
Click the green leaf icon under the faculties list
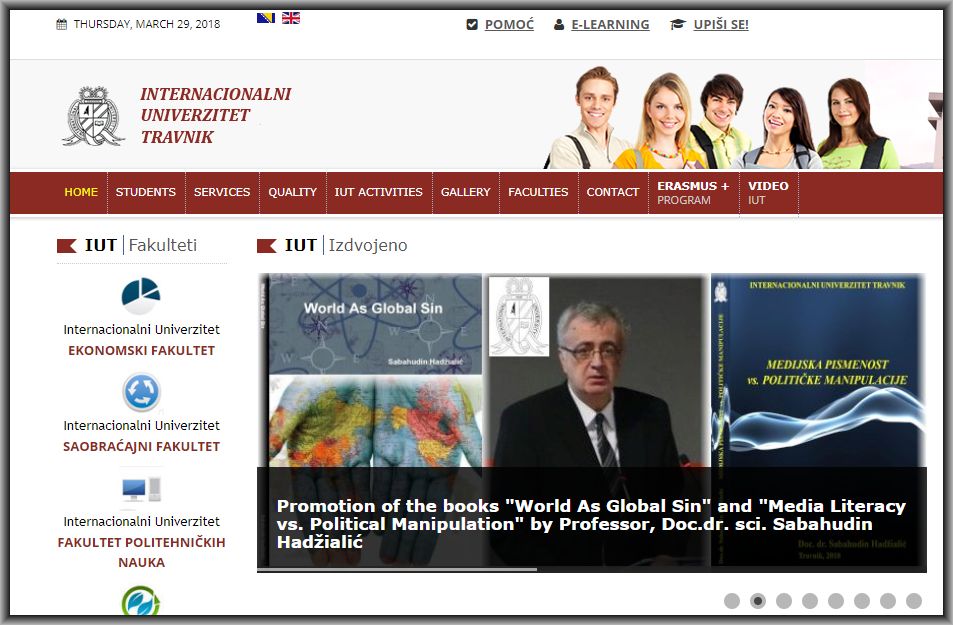coord(141,601)
